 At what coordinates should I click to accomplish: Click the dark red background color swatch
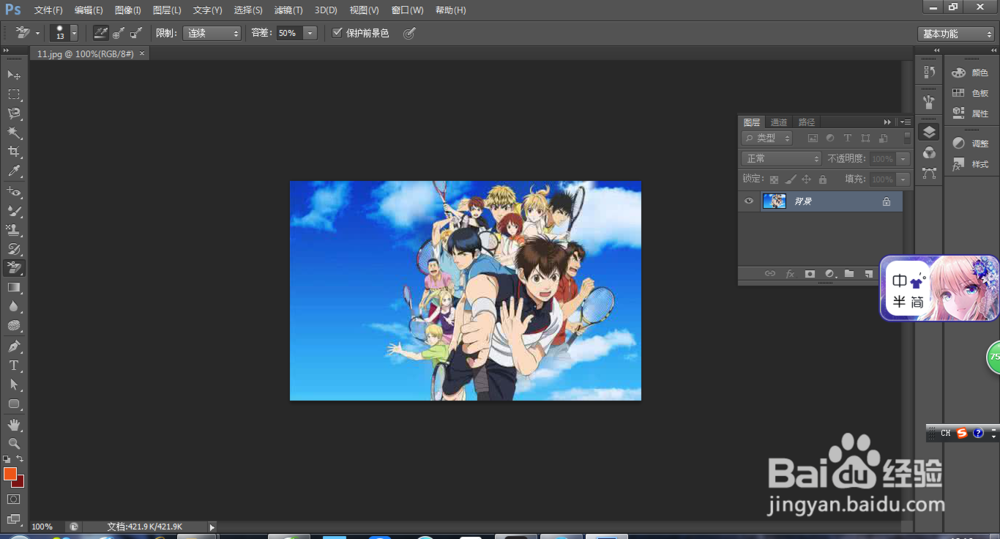coord(19,482)
